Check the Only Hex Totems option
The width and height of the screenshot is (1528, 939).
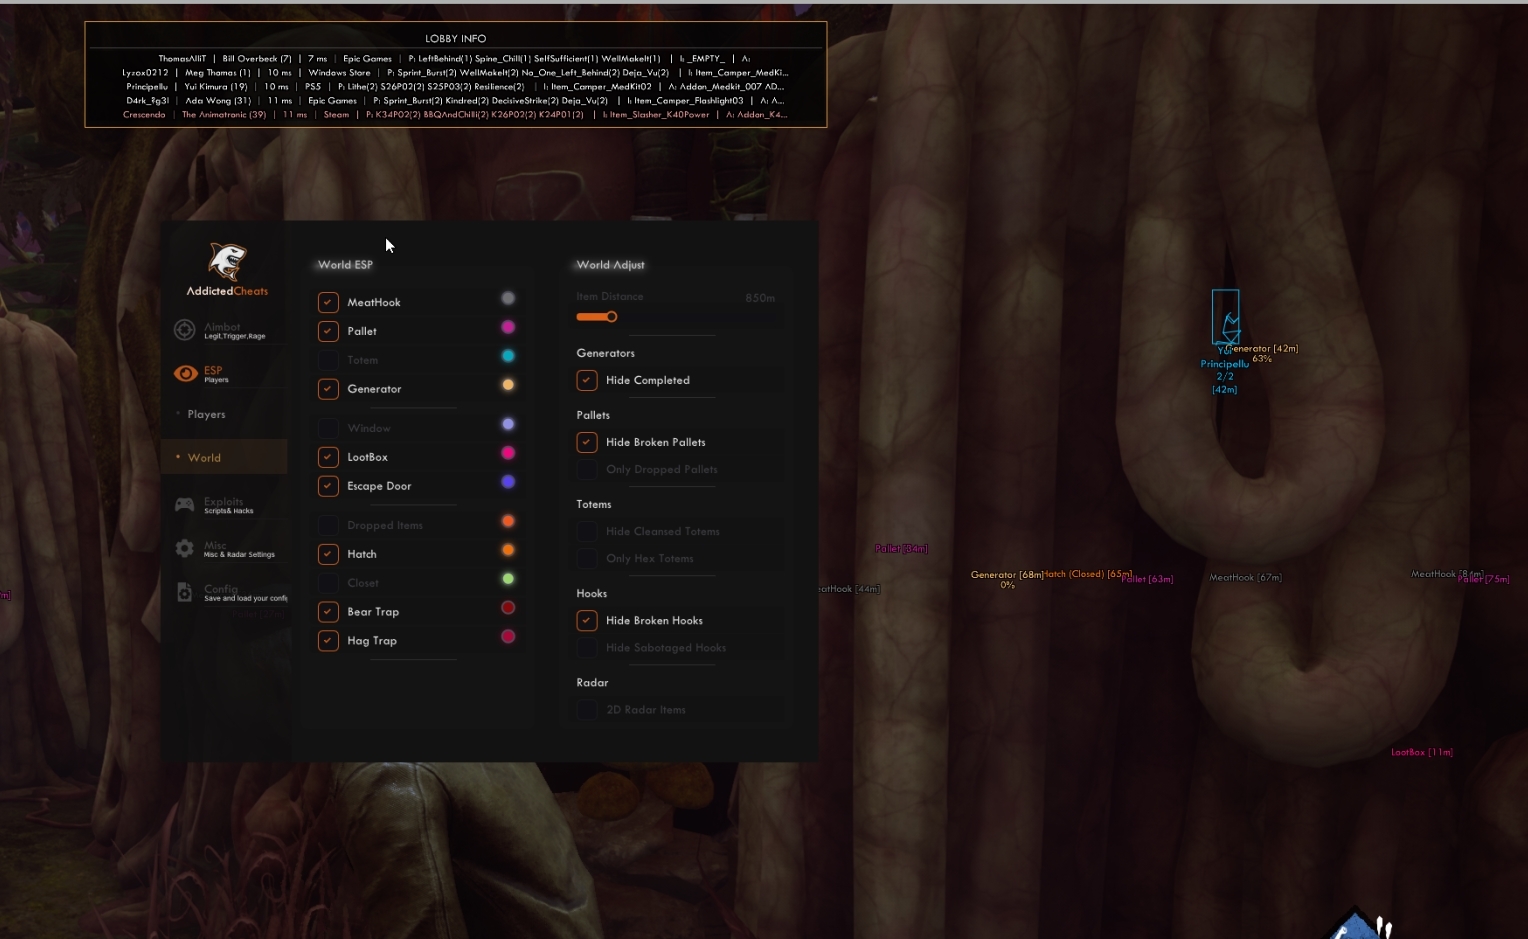(x=587, y=558)
